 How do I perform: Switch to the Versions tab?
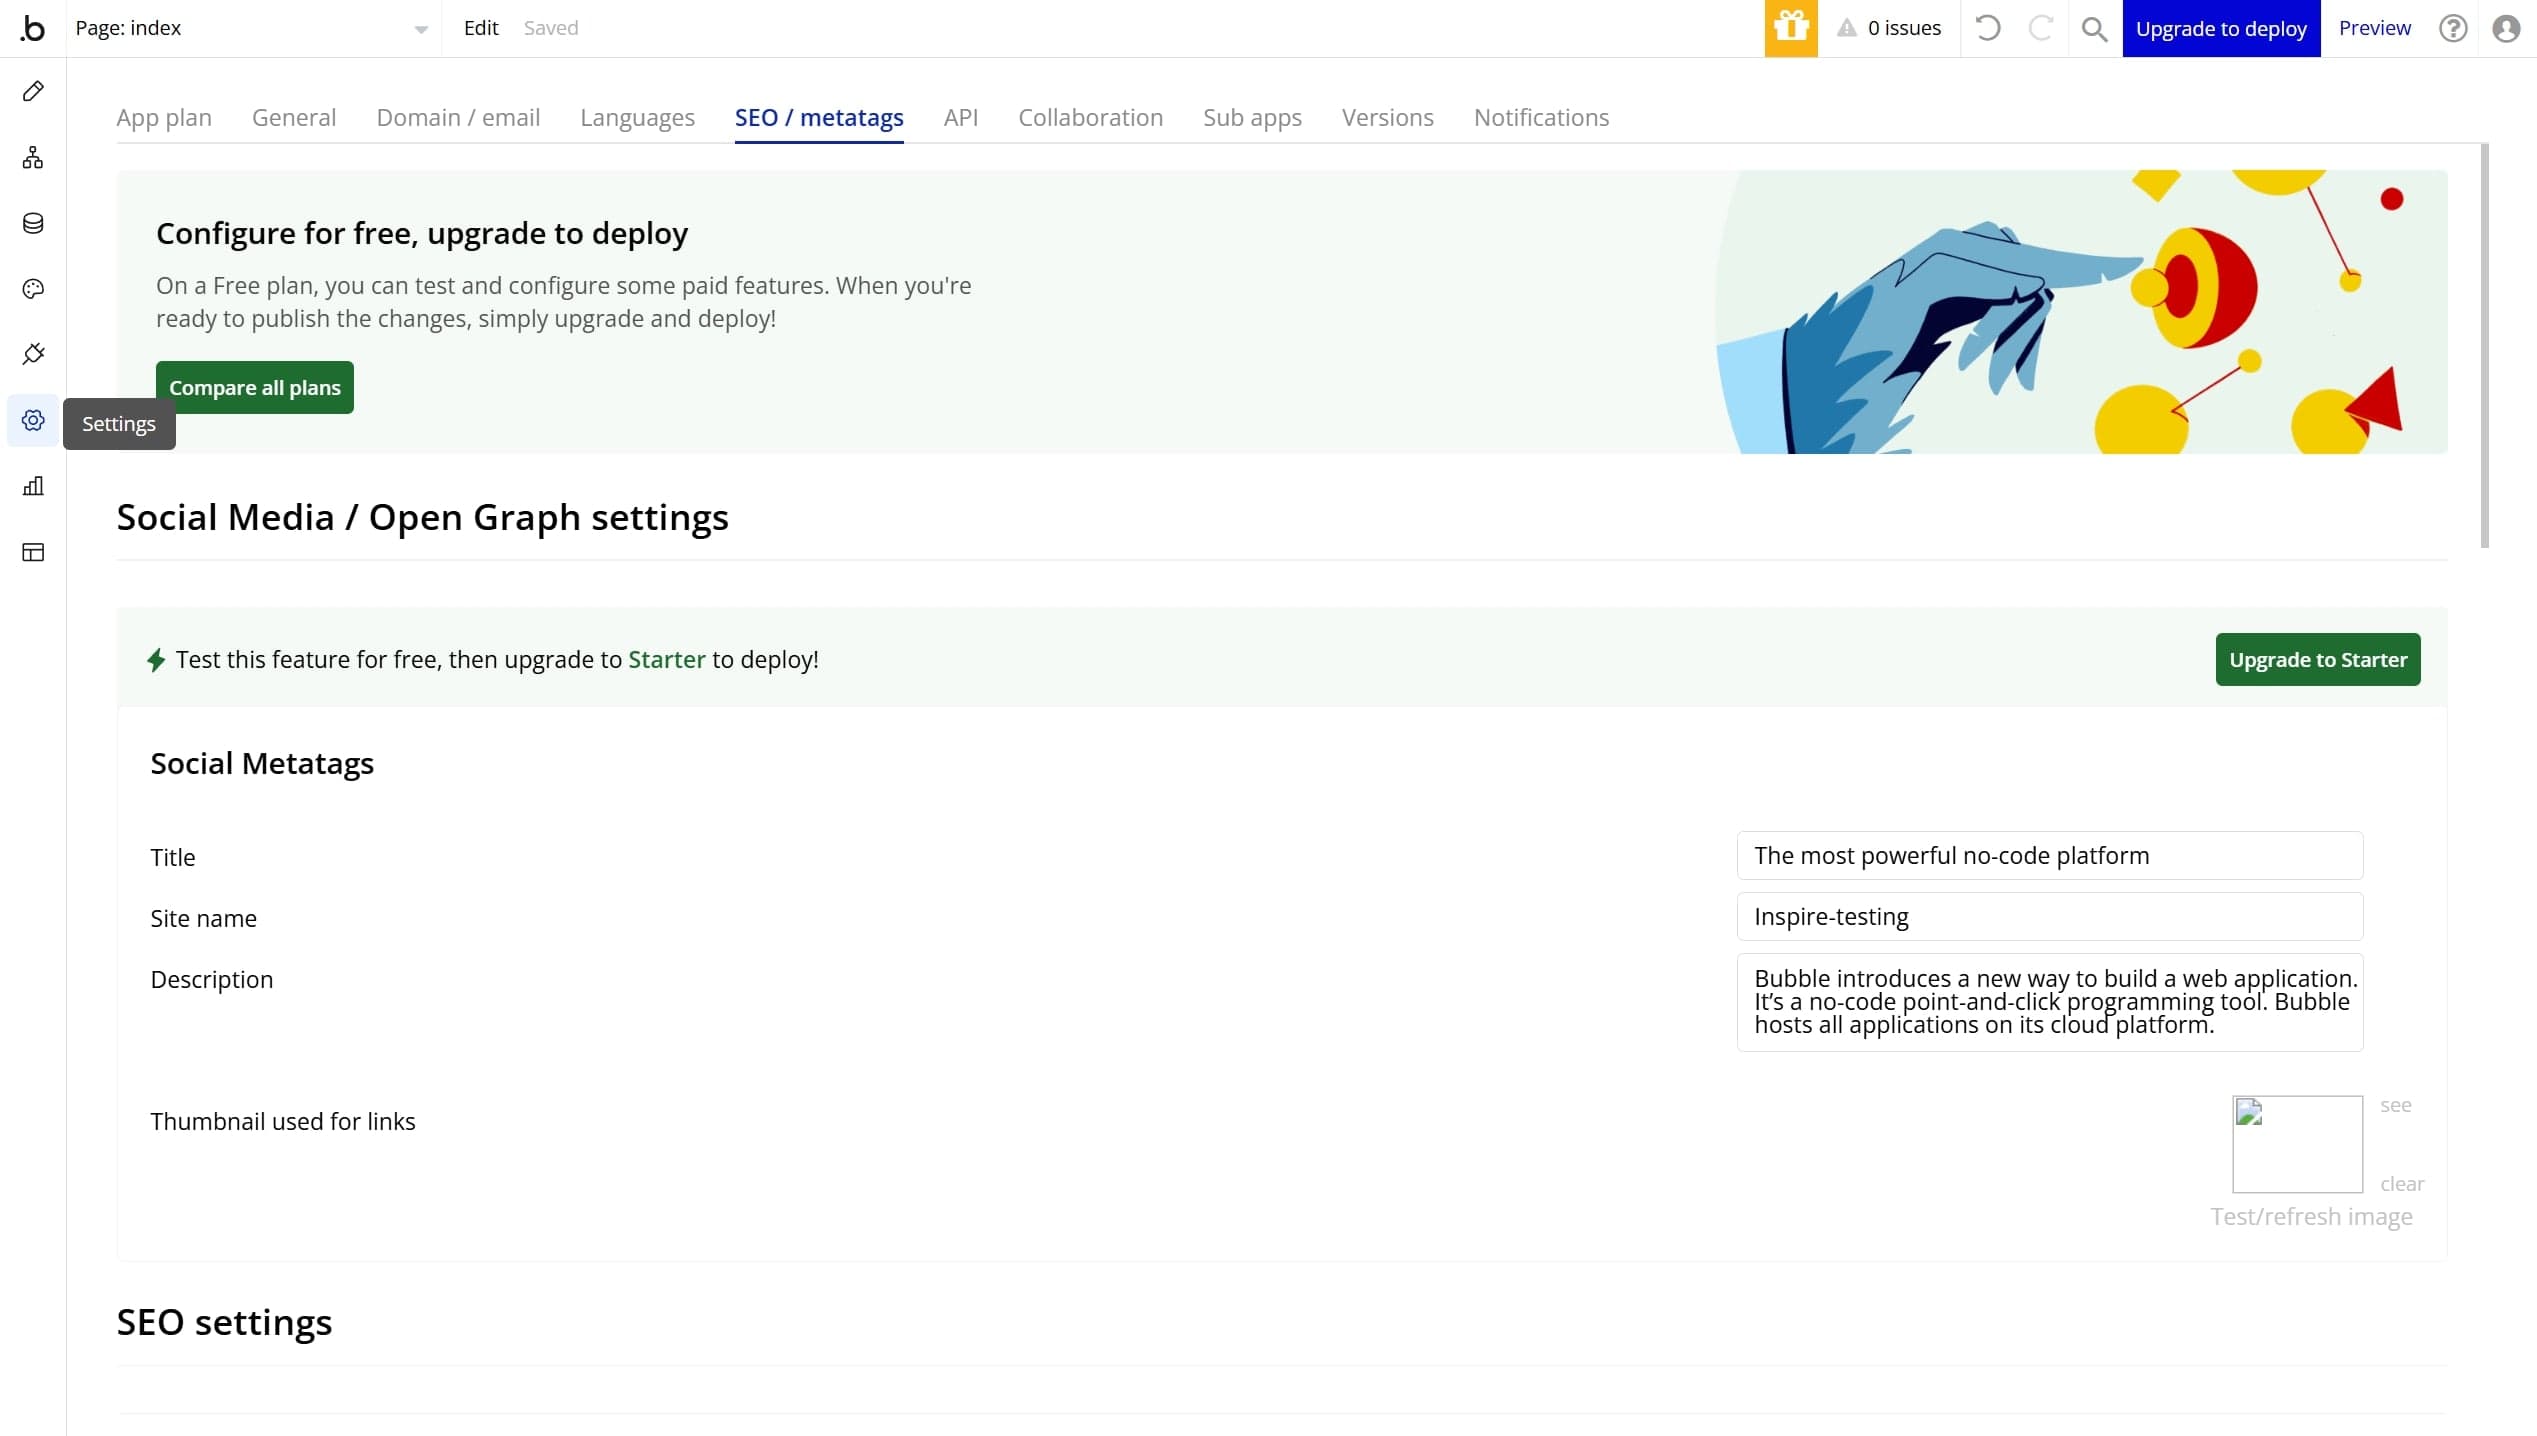pyautogui.click(x=1387, y=118)
